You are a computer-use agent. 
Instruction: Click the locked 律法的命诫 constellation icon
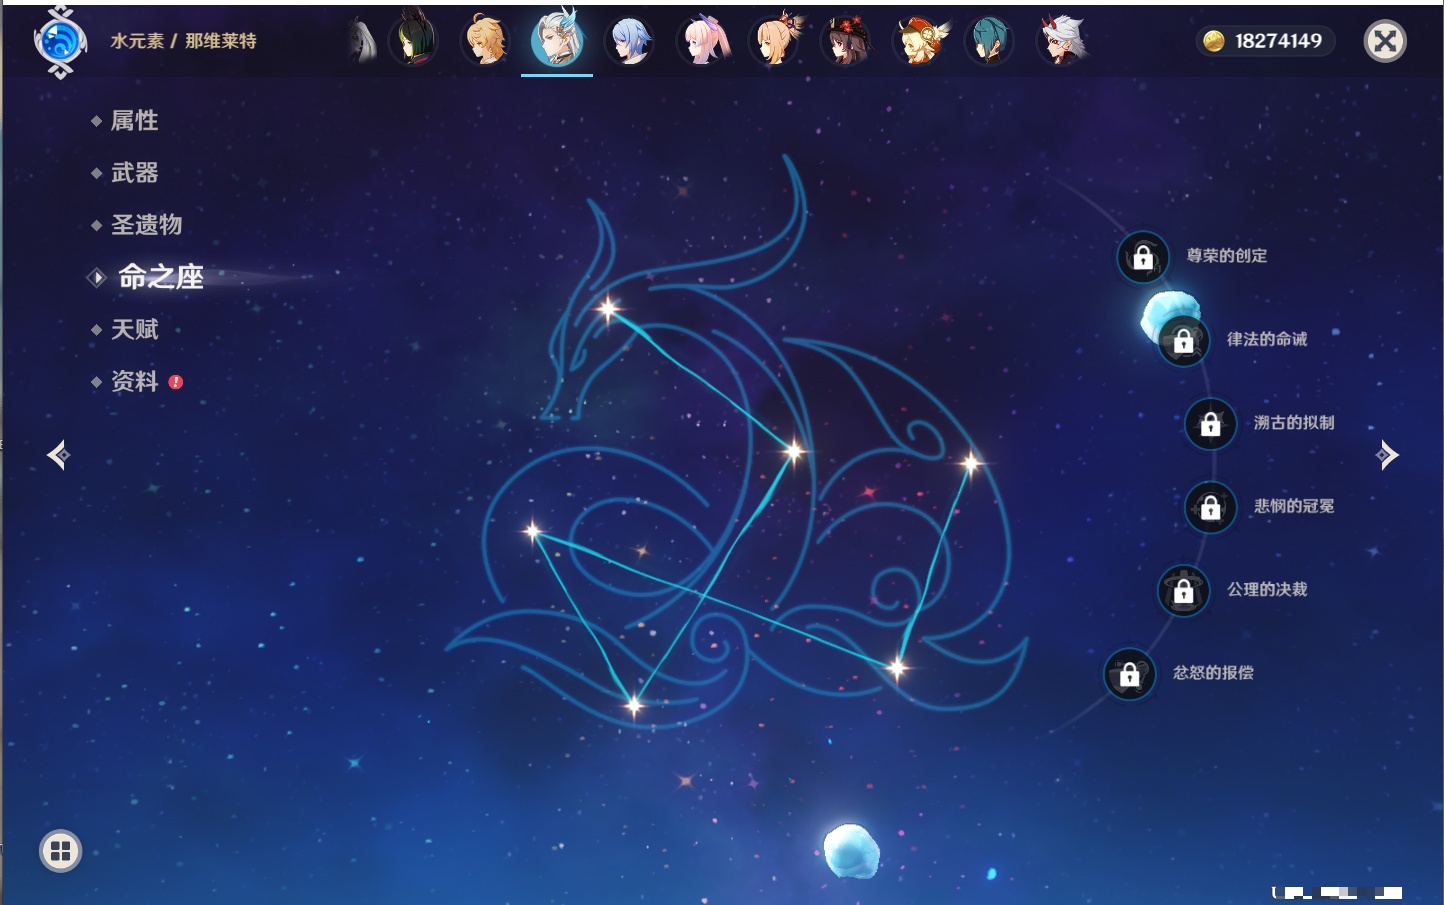1184,340
